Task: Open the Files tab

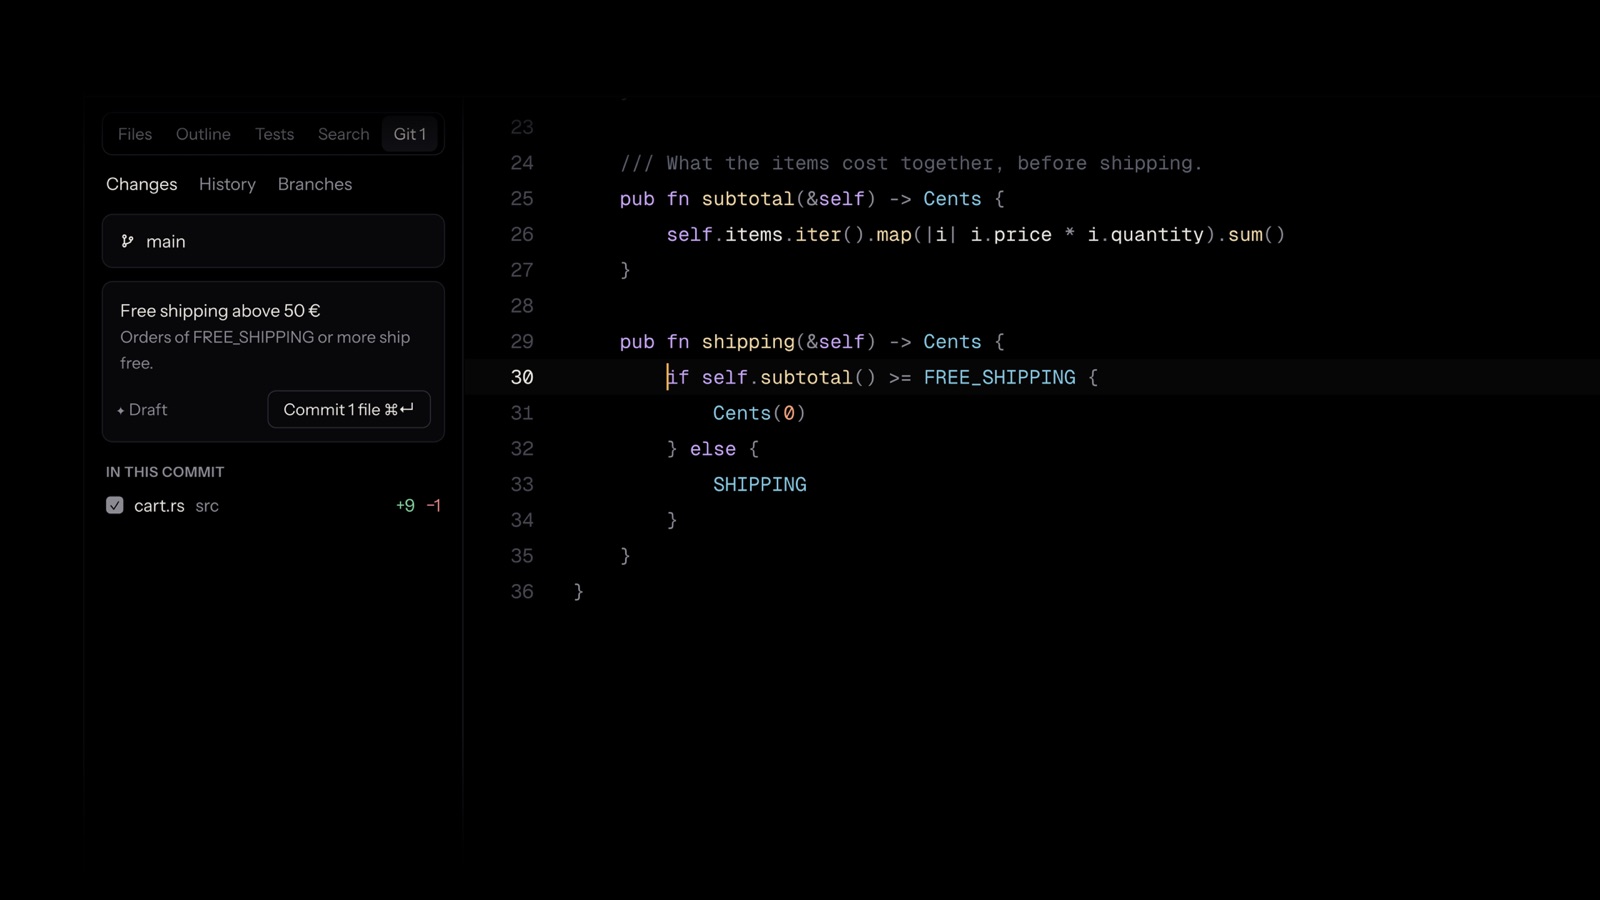Action: pyautogui.click(x=135, y=134)
